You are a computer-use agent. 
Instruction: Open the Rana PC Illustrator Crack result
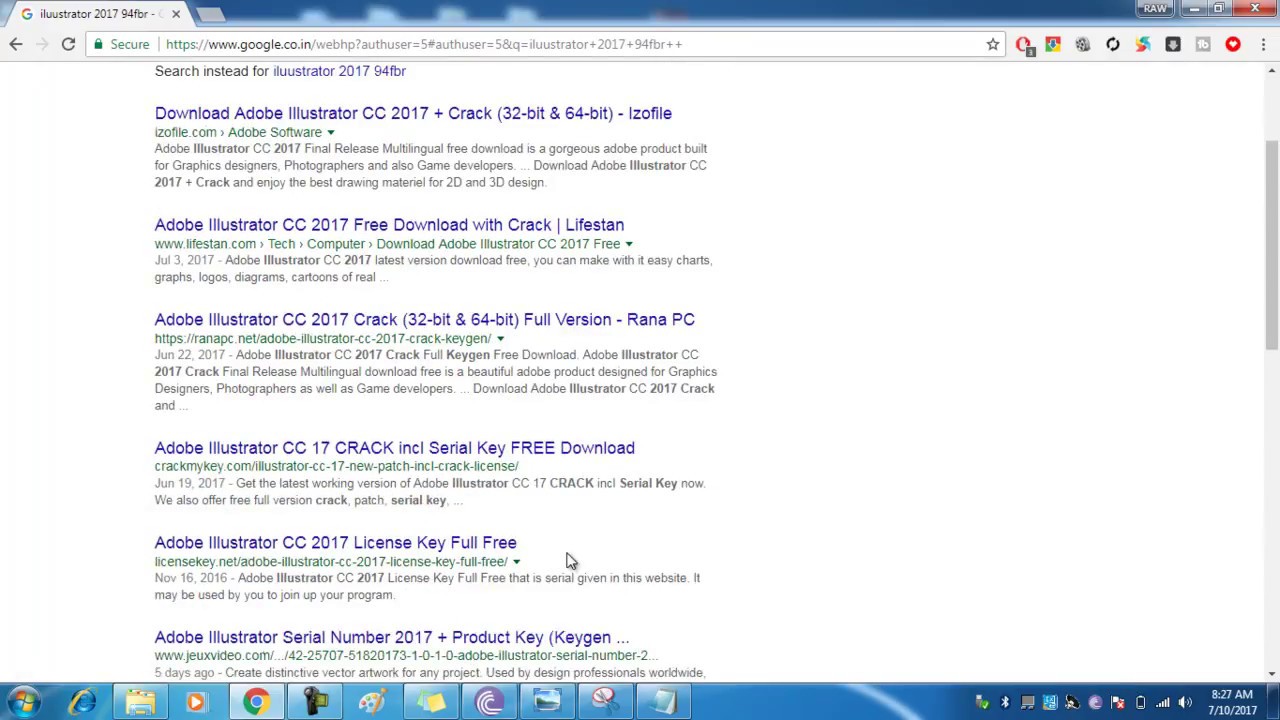point(425,320)
